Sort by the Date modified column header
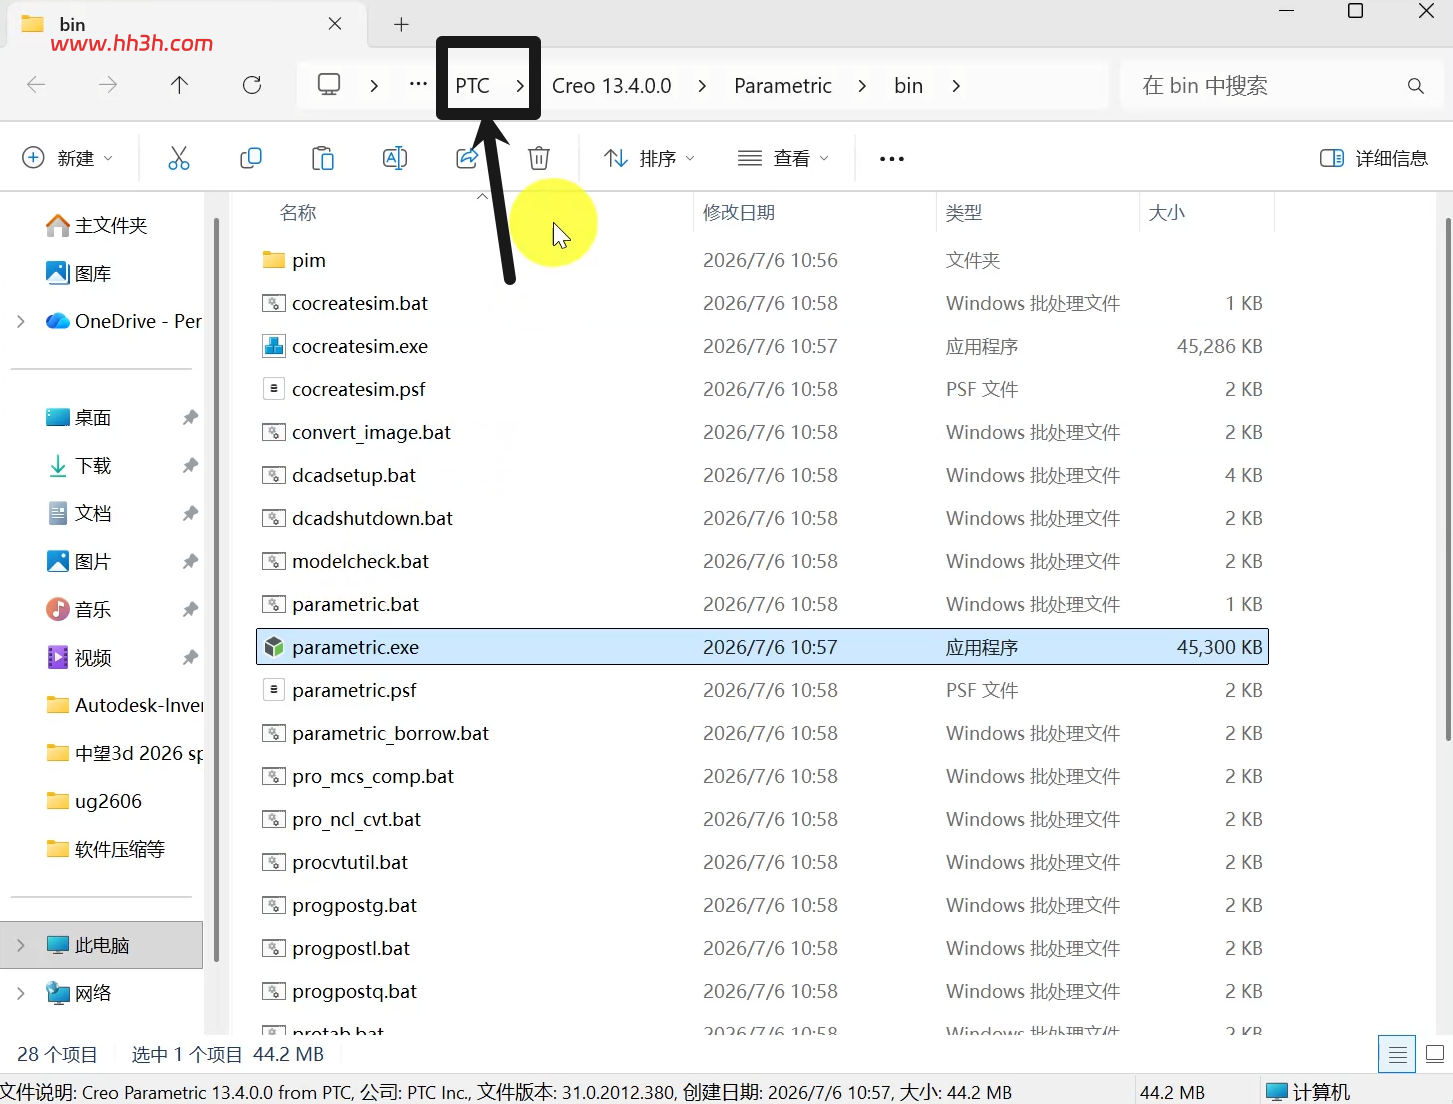Viewport: 1453px width, 1104px height. pos(739,212)
